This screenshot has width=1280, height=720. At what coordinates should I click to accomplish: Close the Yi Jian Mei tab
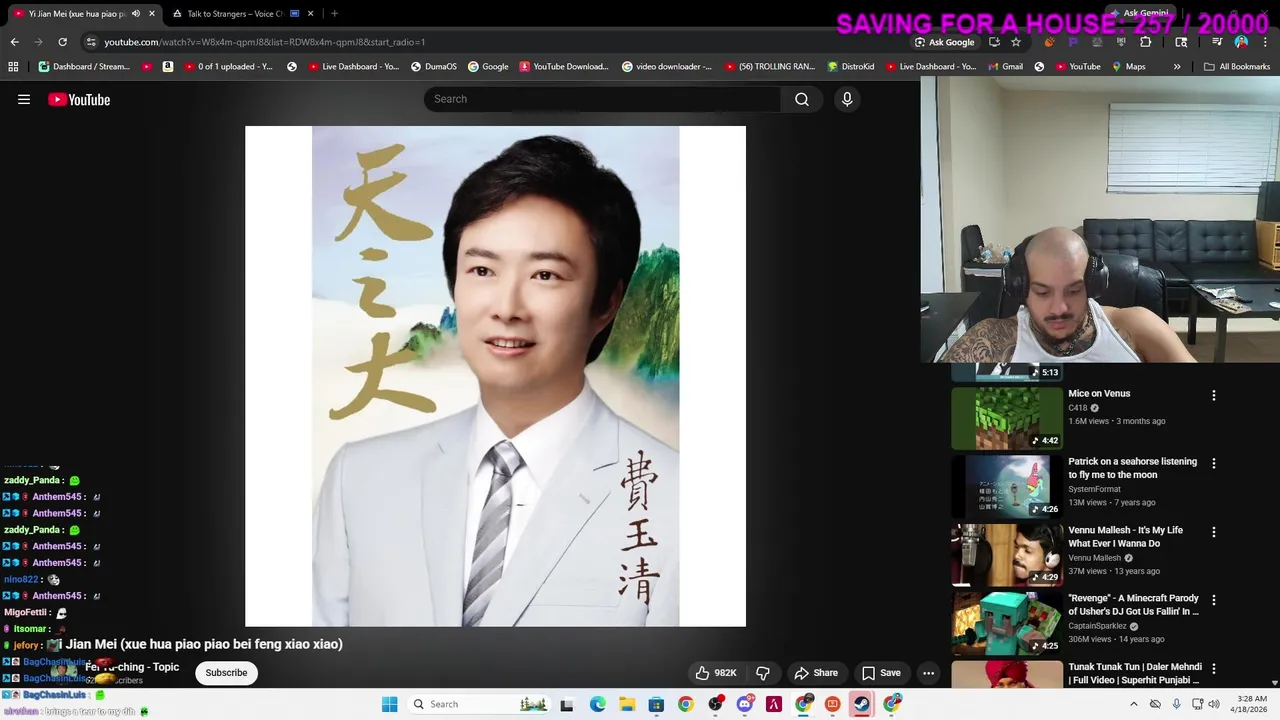(152, 13)
